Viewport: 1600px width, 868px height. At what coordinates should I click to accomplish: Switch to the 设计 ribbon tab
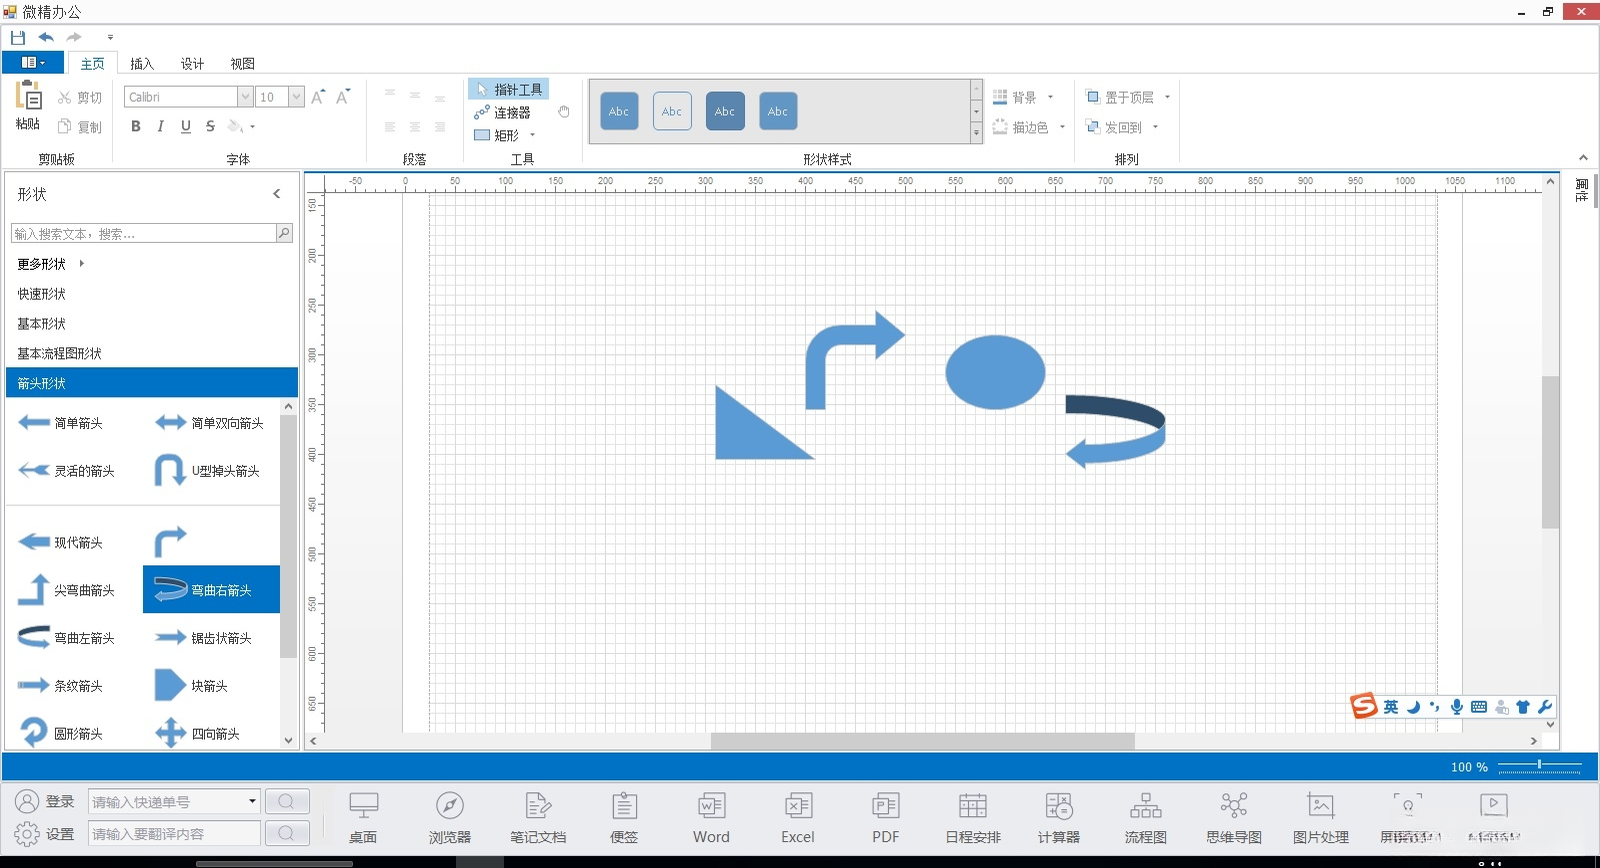tap(192, 64)
